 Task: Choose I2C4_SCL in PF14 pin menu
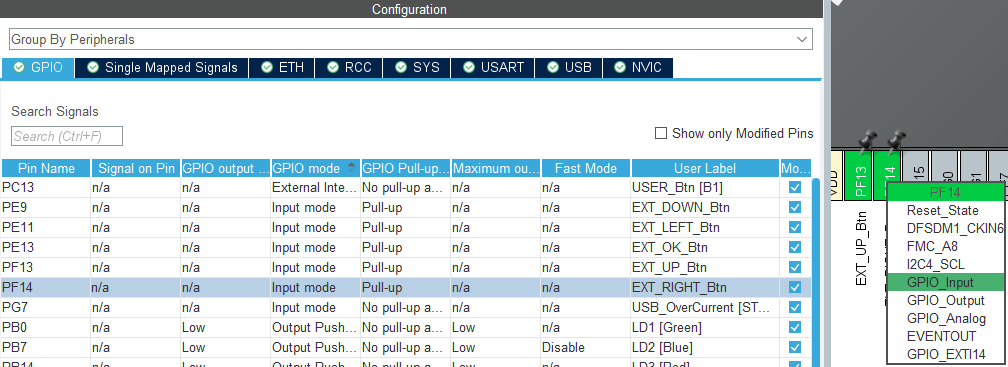[x=945, y=264]
